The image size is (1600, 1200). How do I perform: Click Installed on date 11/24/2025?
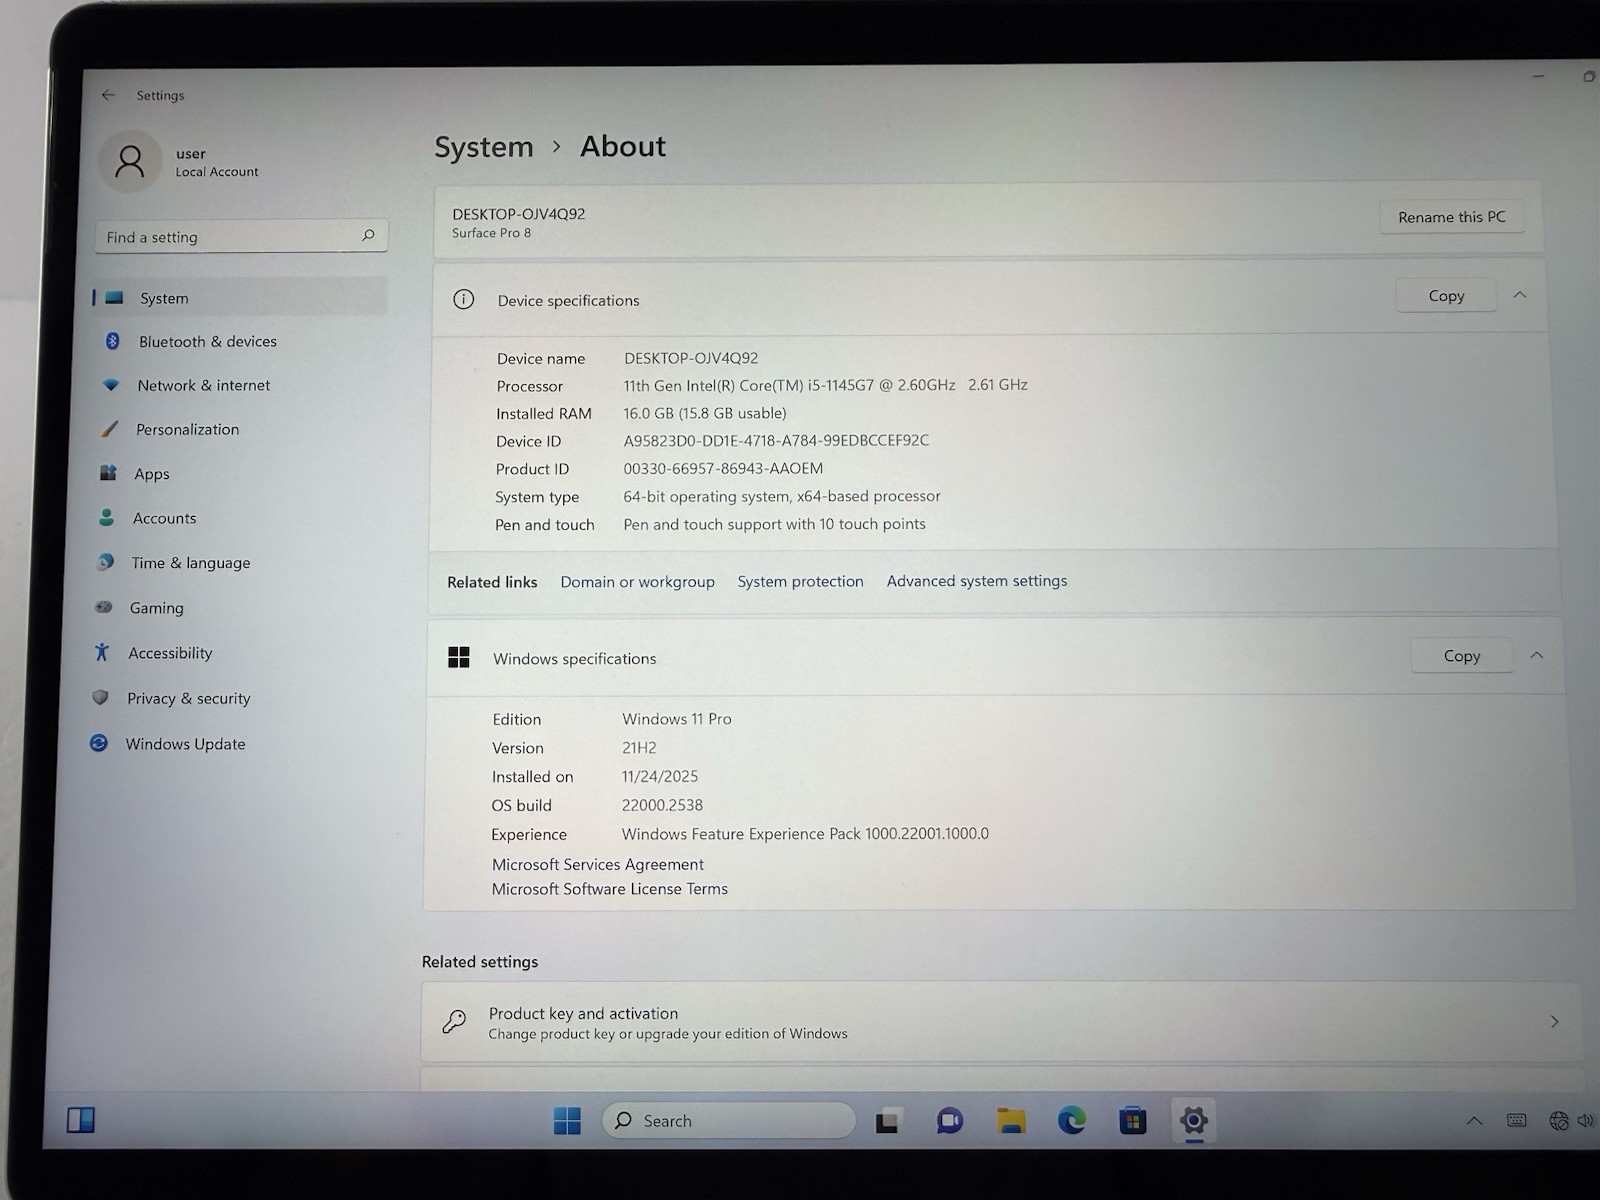click(660, 776)
